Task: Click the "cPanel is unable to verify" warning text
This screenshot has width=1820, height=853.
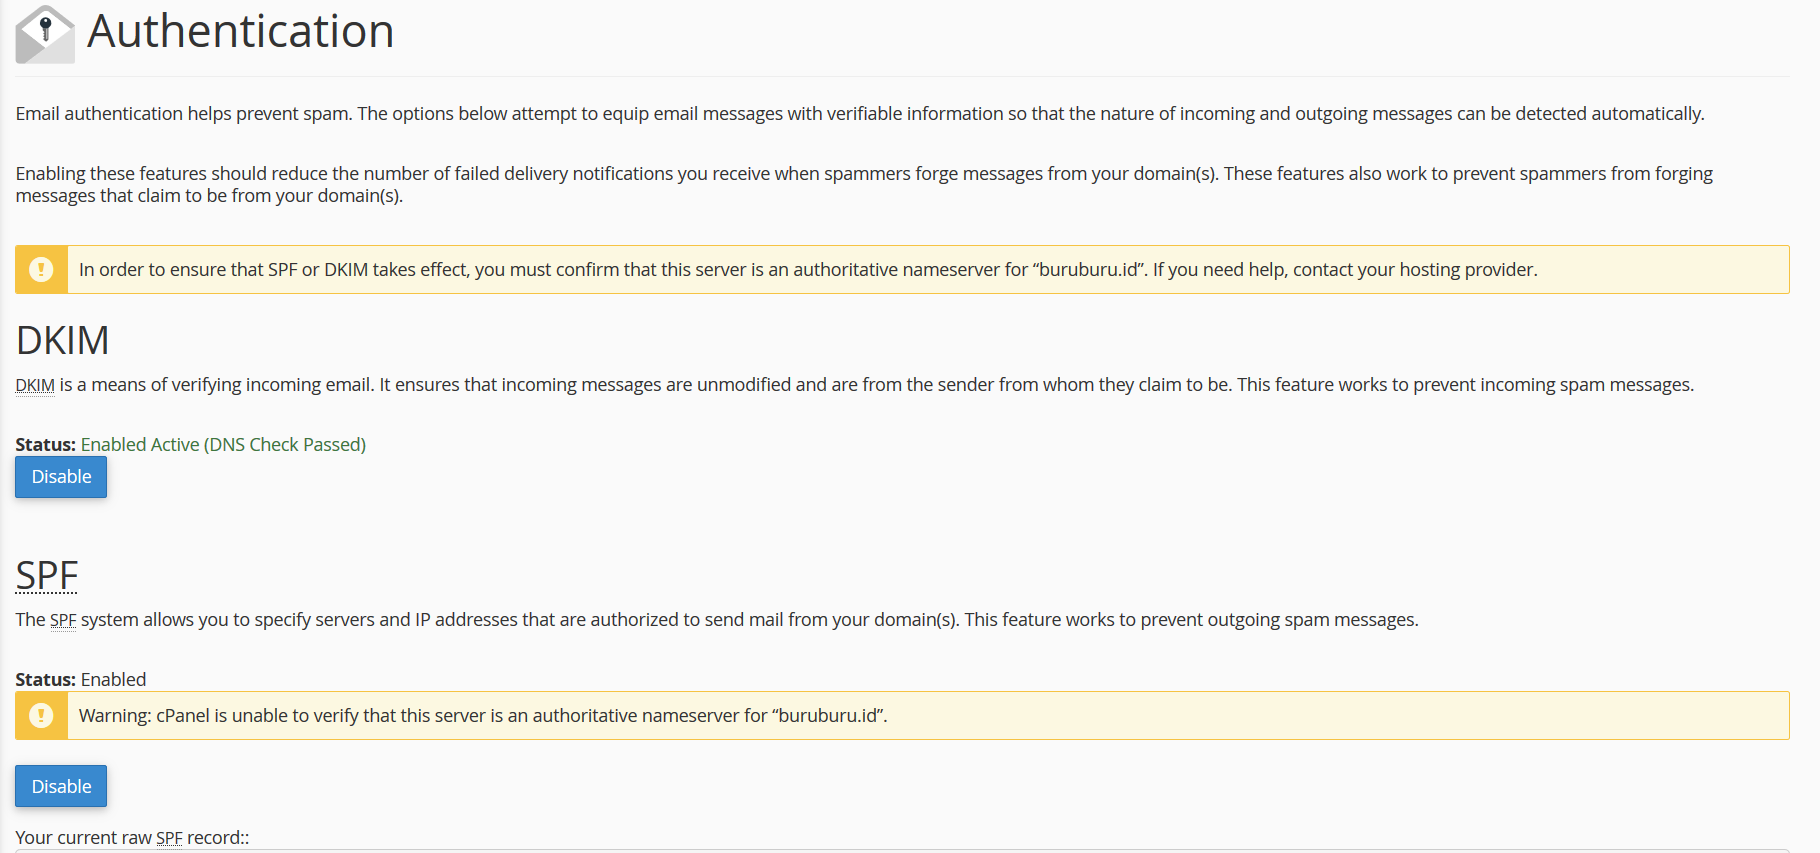Action: (483, 716)
